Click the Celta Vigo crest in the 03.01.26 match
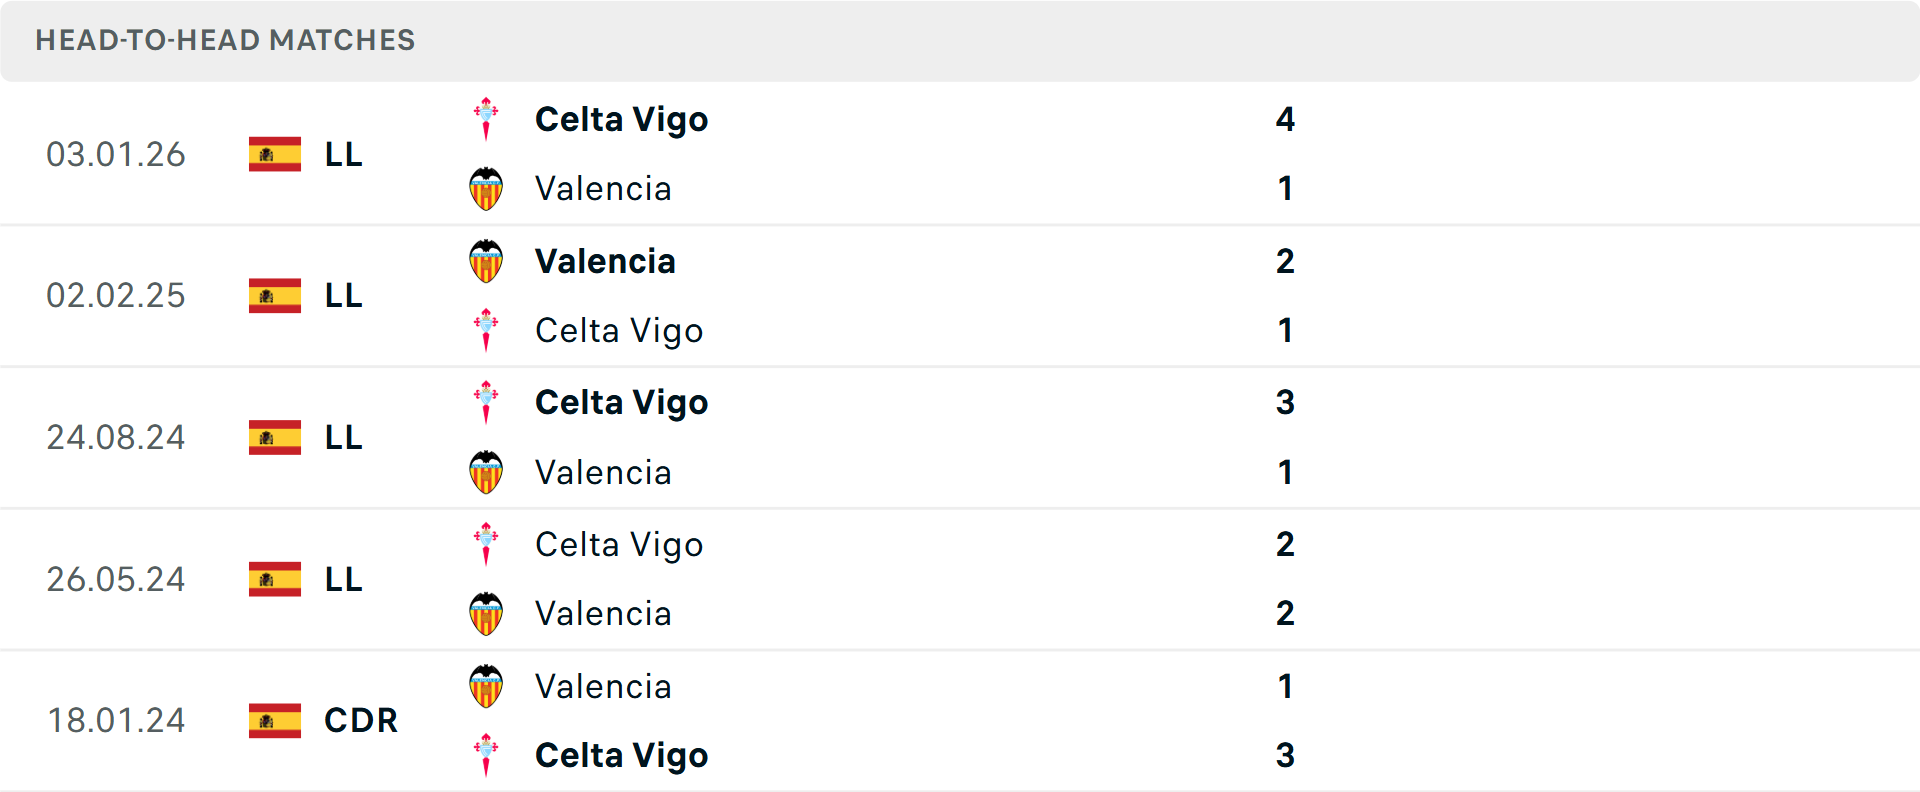This screenshot has height=792, width=1920. 486,118
